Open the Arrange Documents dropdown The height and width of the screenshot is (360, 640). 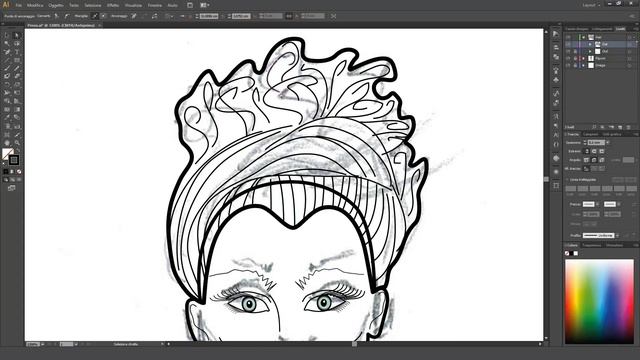[x=205, y=5]
